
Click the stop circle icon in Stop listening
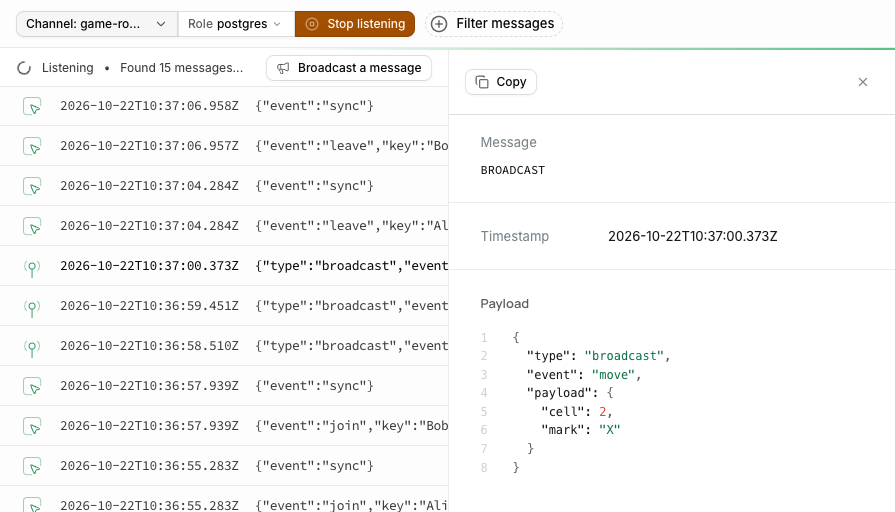pos(312,24)
